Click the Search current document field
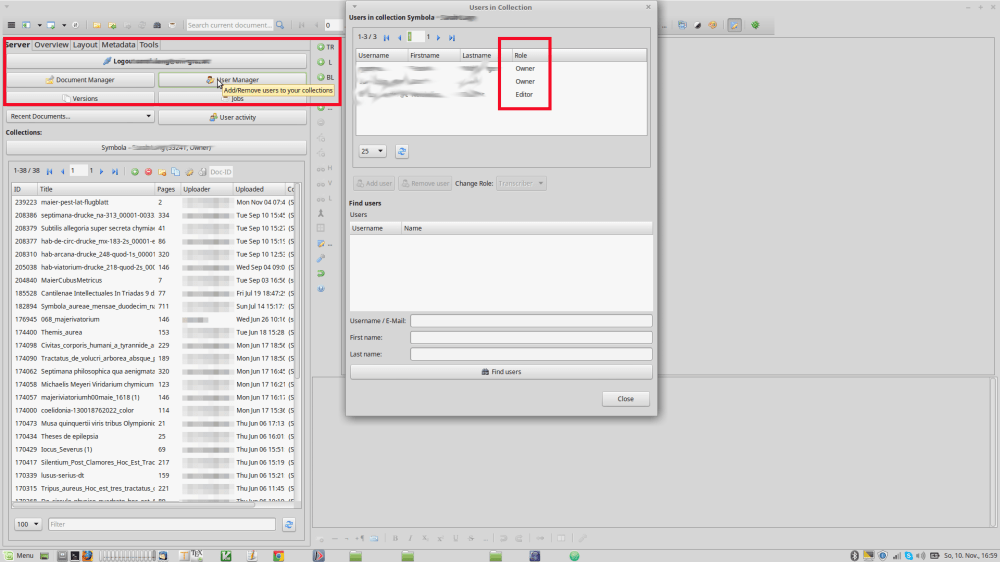Screen dimensions: 1000x562 (x=230, y=25)
